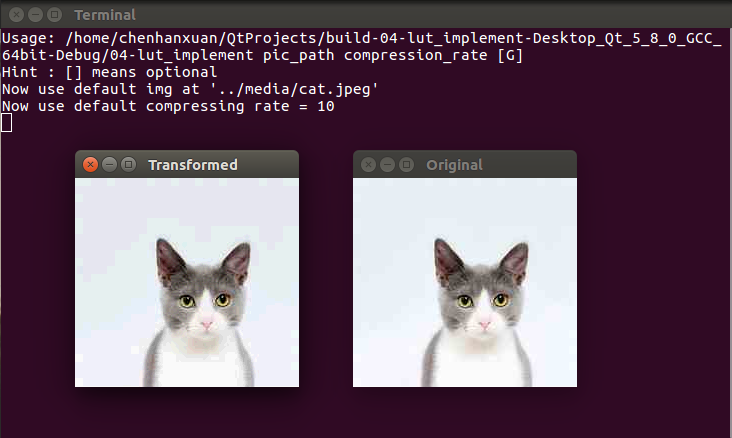
Task: Click the cat's pink nose in Original
Action: 485,324
